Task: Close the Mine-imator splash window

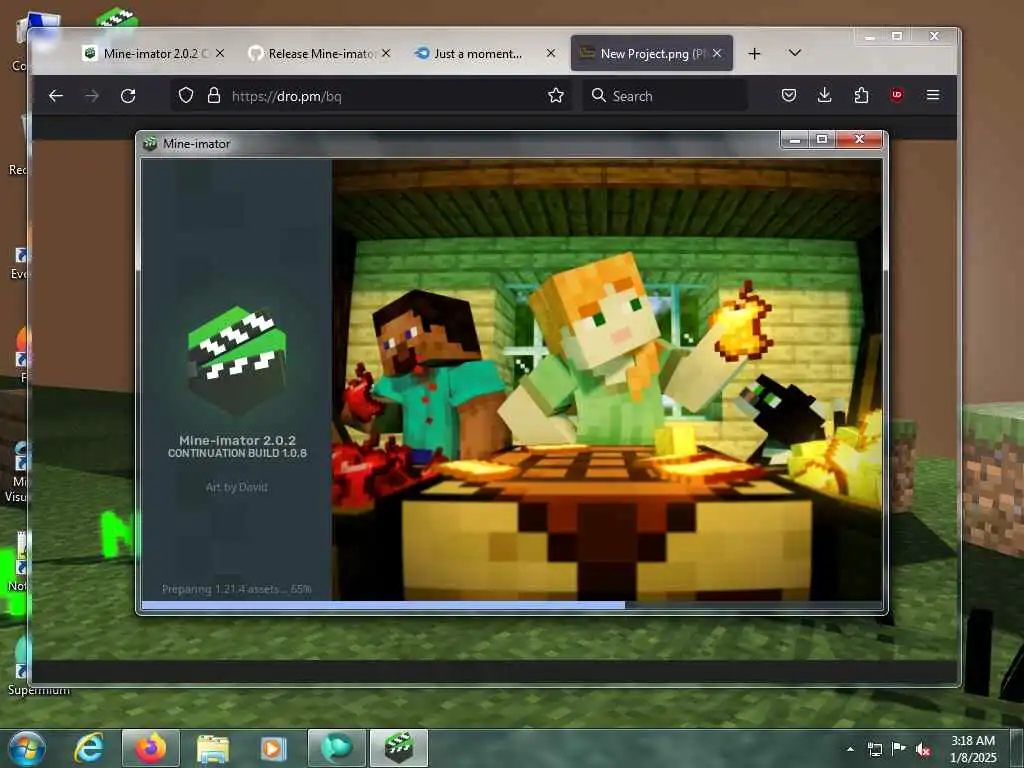Action: pos(859,140)
